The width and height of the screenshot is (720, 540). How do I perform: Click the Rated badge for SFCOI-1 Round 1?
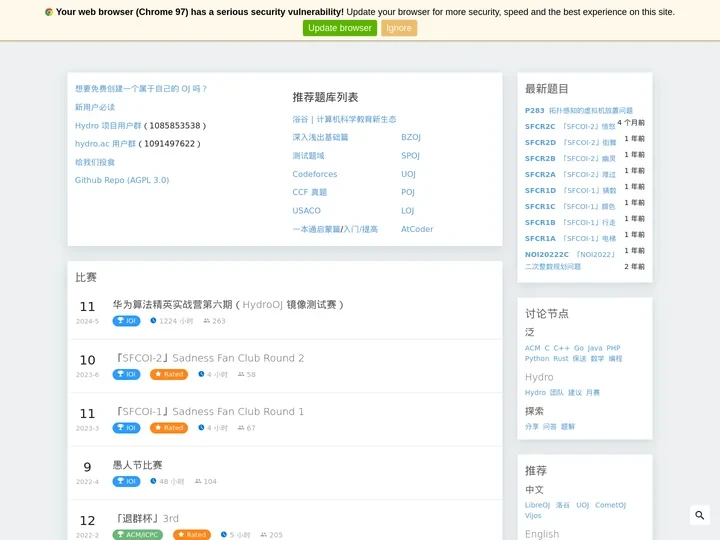tap(169, 428)
